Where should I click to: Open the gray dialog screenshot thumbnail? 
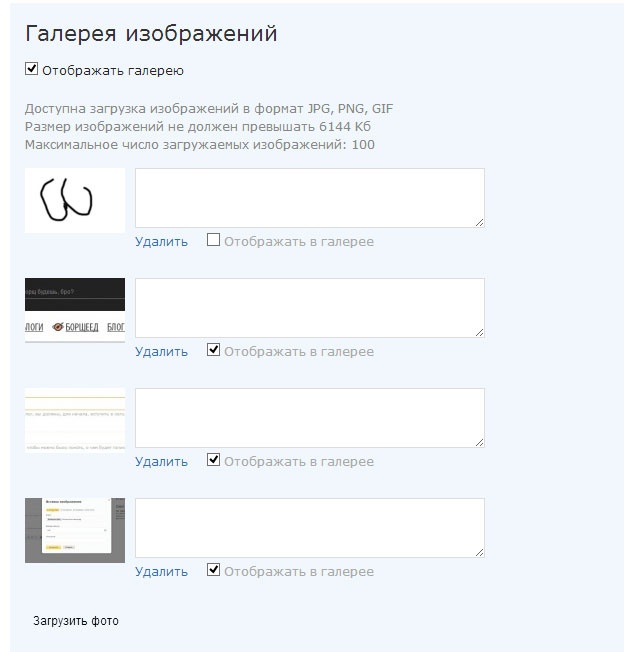click(x=75, y=531)
